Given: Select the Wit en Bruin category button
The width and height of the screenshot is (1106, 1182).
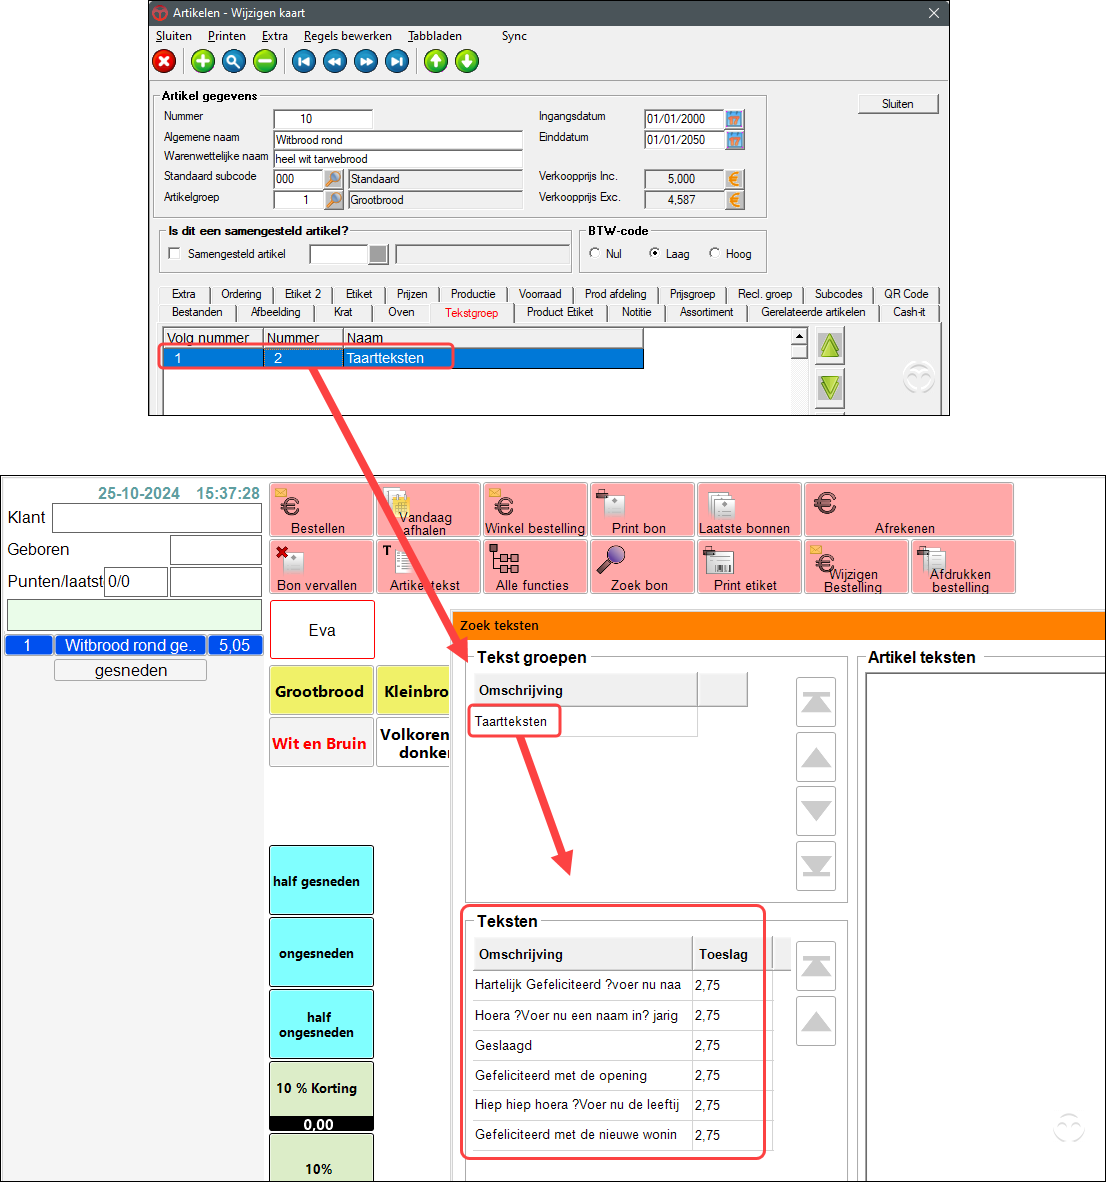Looking at the screenshot, I should [x=322, y=743].
